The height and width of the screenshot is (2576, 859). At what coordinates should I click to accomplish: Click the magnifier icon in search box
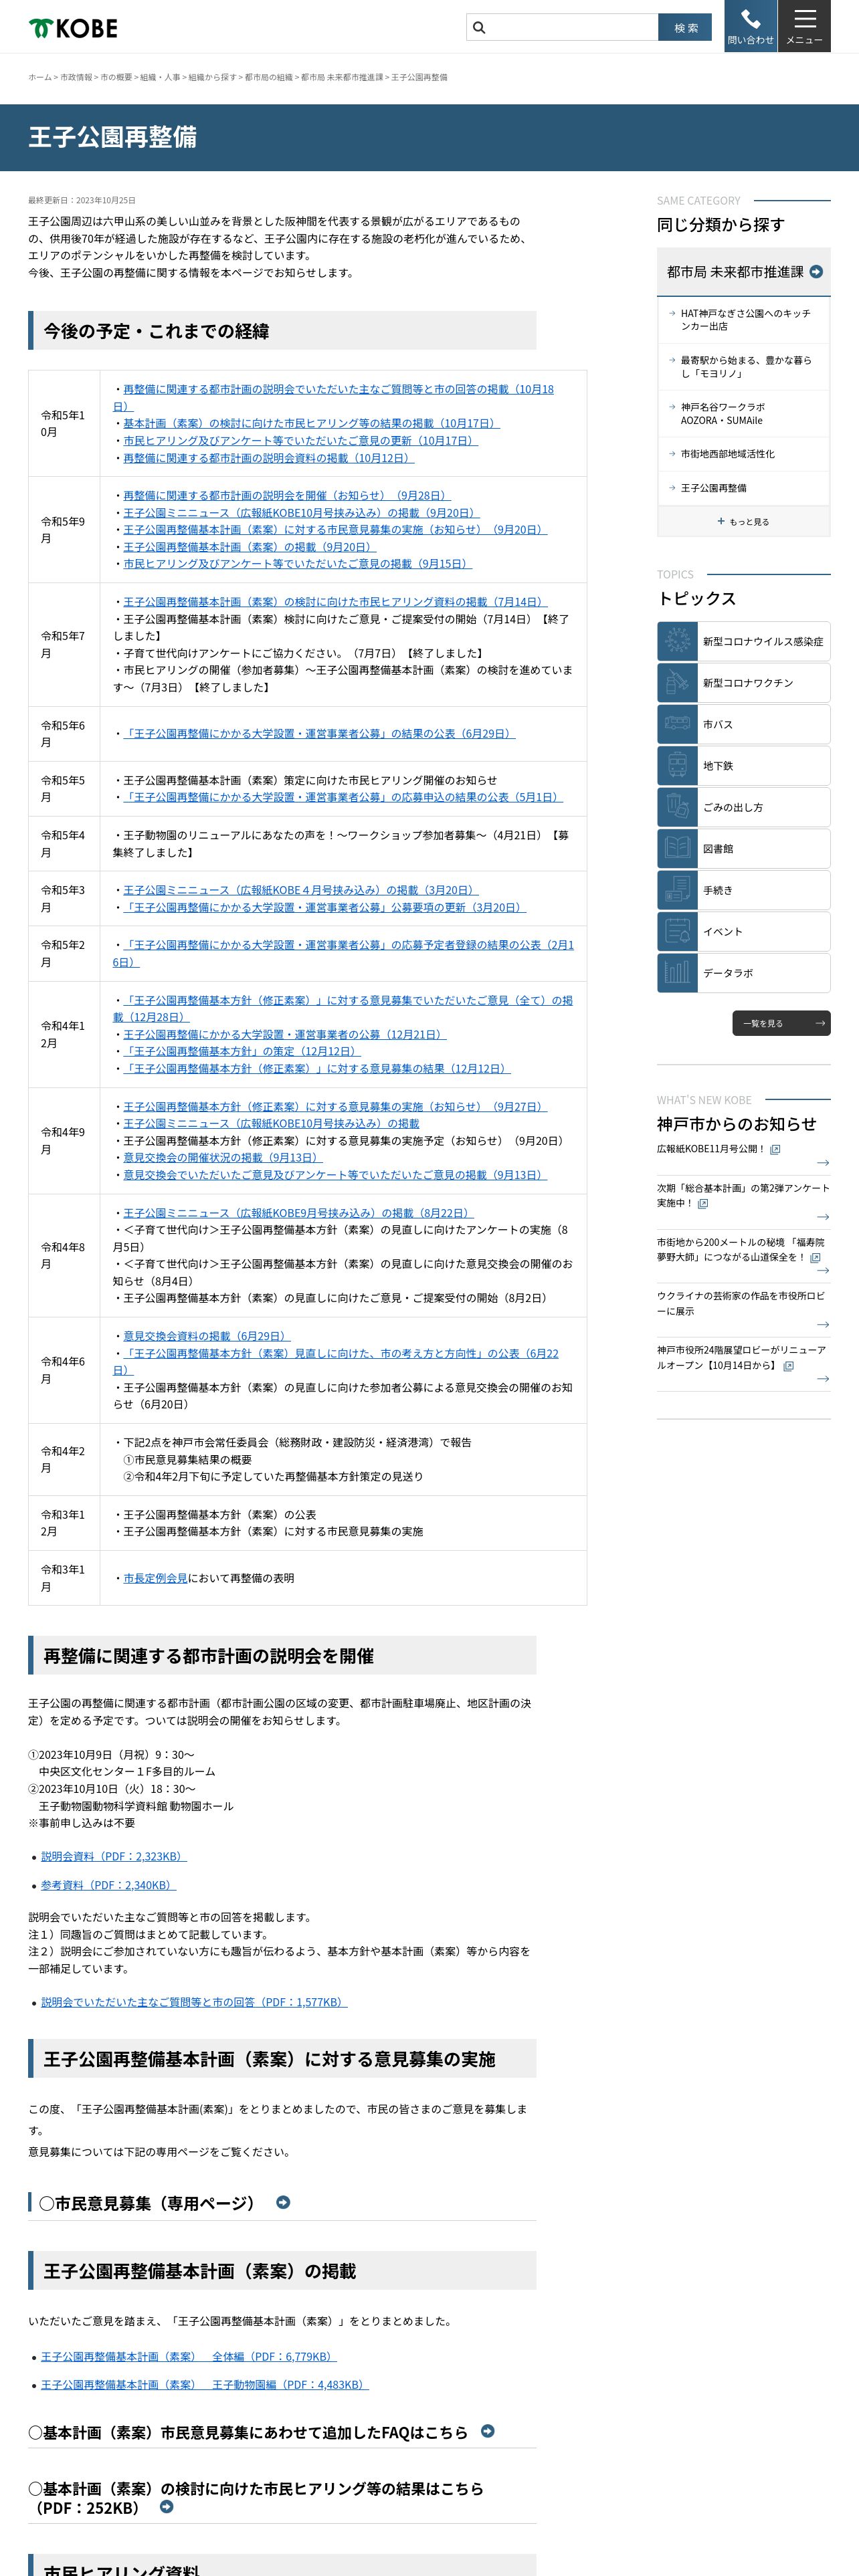[x=479, y=28]
